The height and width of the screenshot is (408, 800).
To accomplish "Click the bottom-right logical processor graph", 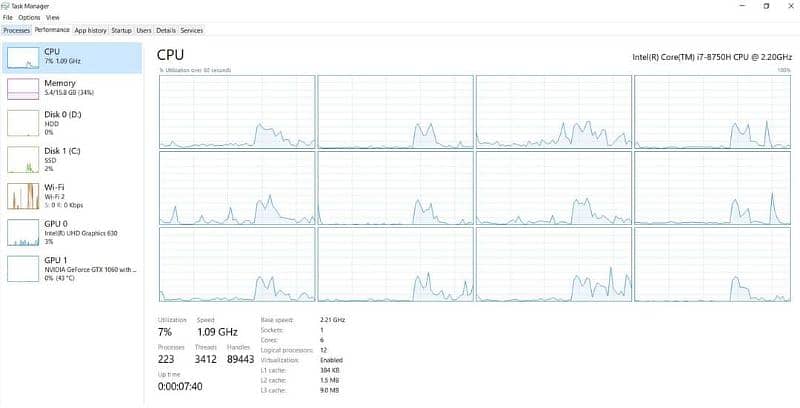I will 713,264.
